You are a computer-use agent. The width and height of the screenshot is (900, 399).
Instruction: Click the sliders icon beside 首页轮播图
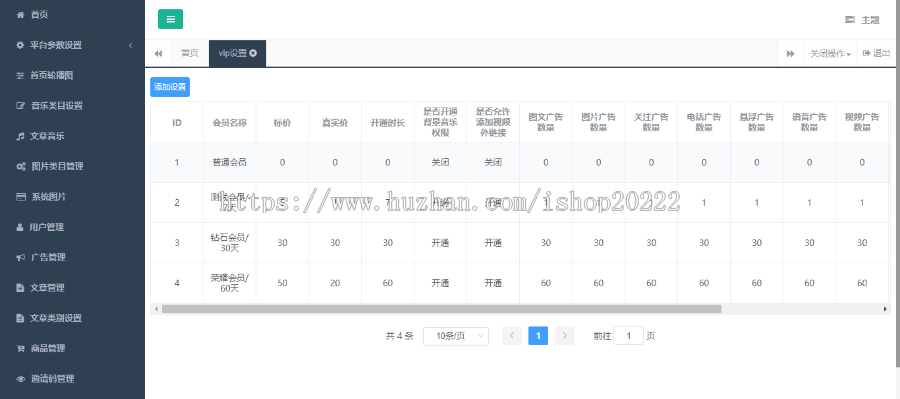point(20,75)
